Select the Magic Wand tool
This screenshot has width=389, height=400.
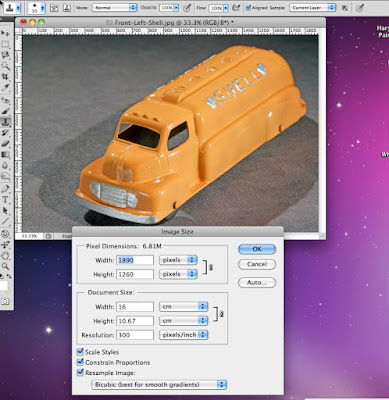pos(5,66)
